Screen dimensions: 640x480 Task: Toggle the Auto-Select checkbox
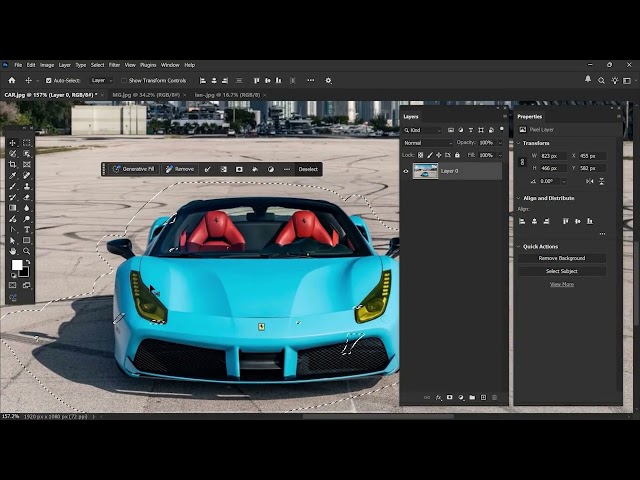[49, 80]
